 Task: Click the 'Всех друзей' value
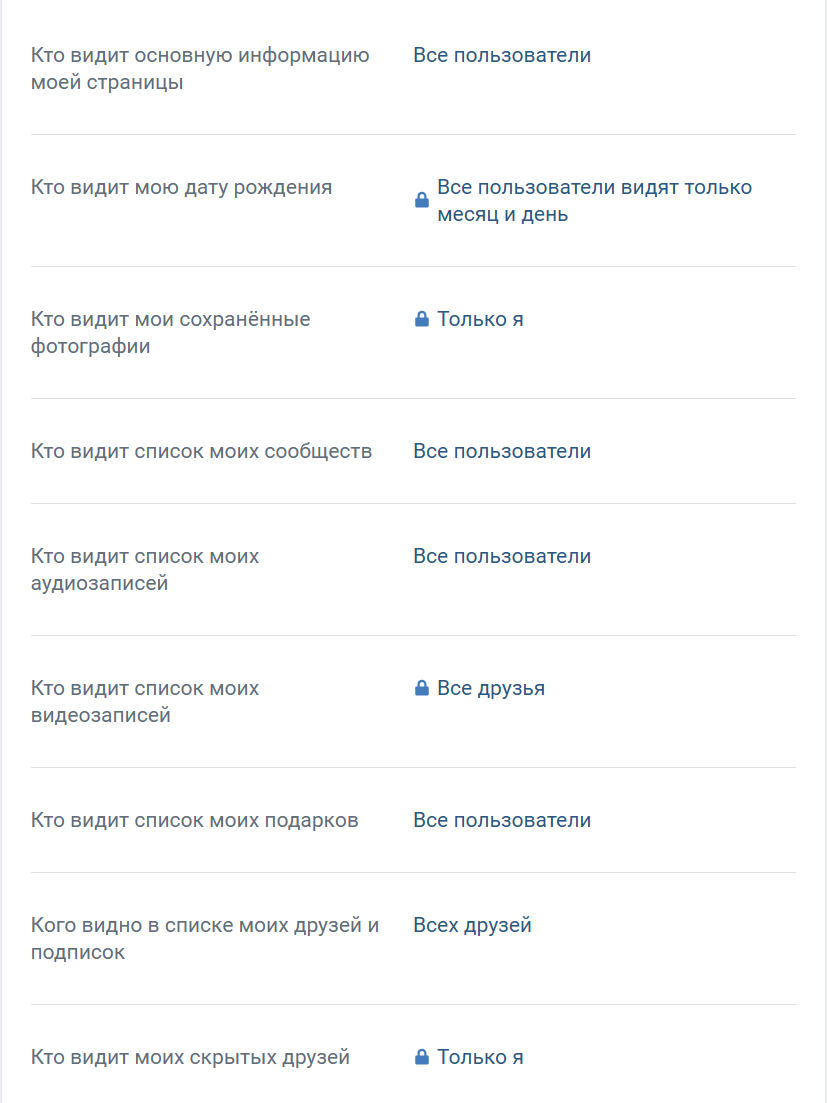click(472, 925)
